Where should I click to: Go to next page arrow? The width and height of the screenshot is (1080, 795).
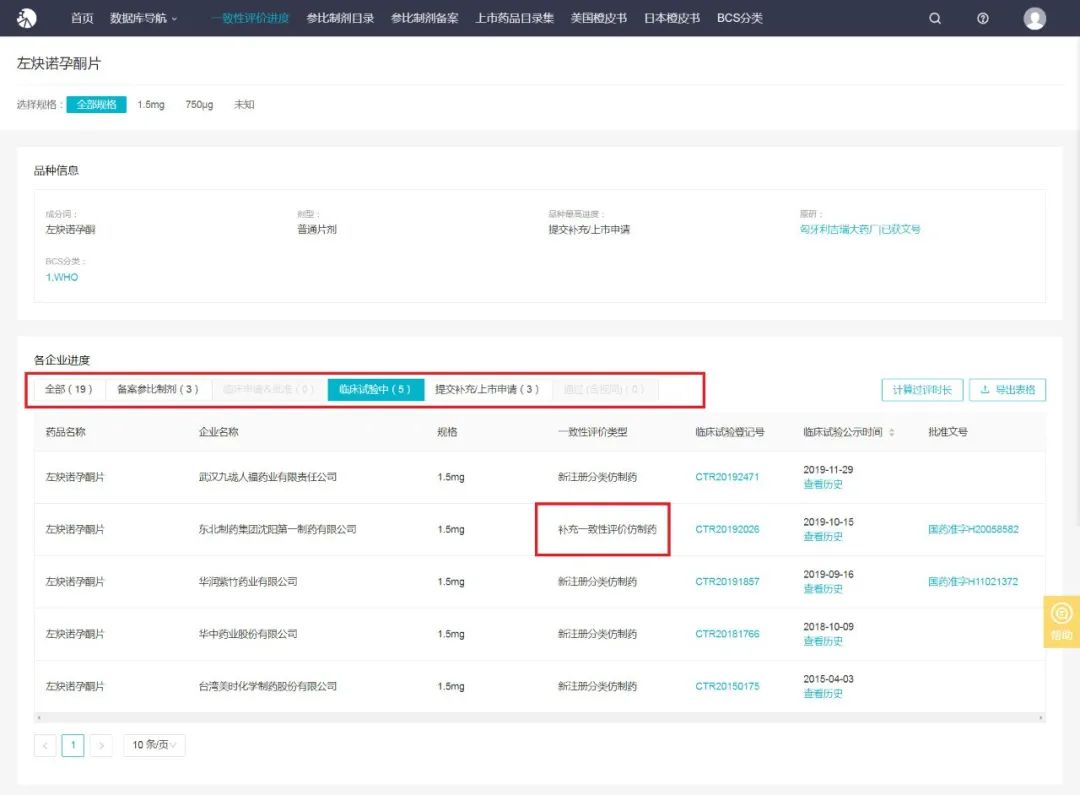[x=101, y=745]
